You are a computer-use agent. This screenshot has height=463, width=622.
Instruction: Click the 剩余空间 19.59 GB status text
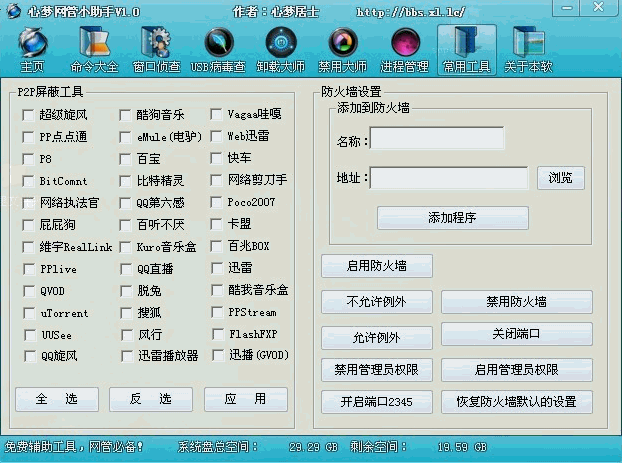[419, 447]
